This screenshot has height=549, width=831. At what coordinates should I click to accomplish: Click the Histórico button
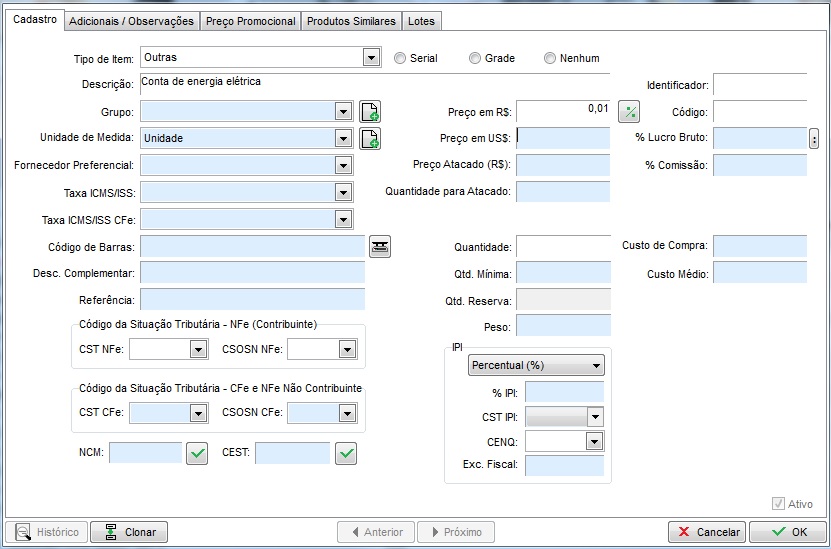[47, 532]
